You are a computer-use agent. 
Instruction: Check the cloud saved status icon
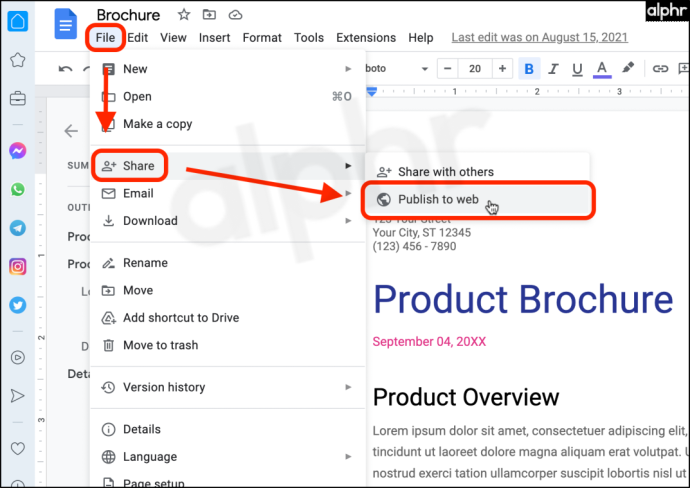235,15
